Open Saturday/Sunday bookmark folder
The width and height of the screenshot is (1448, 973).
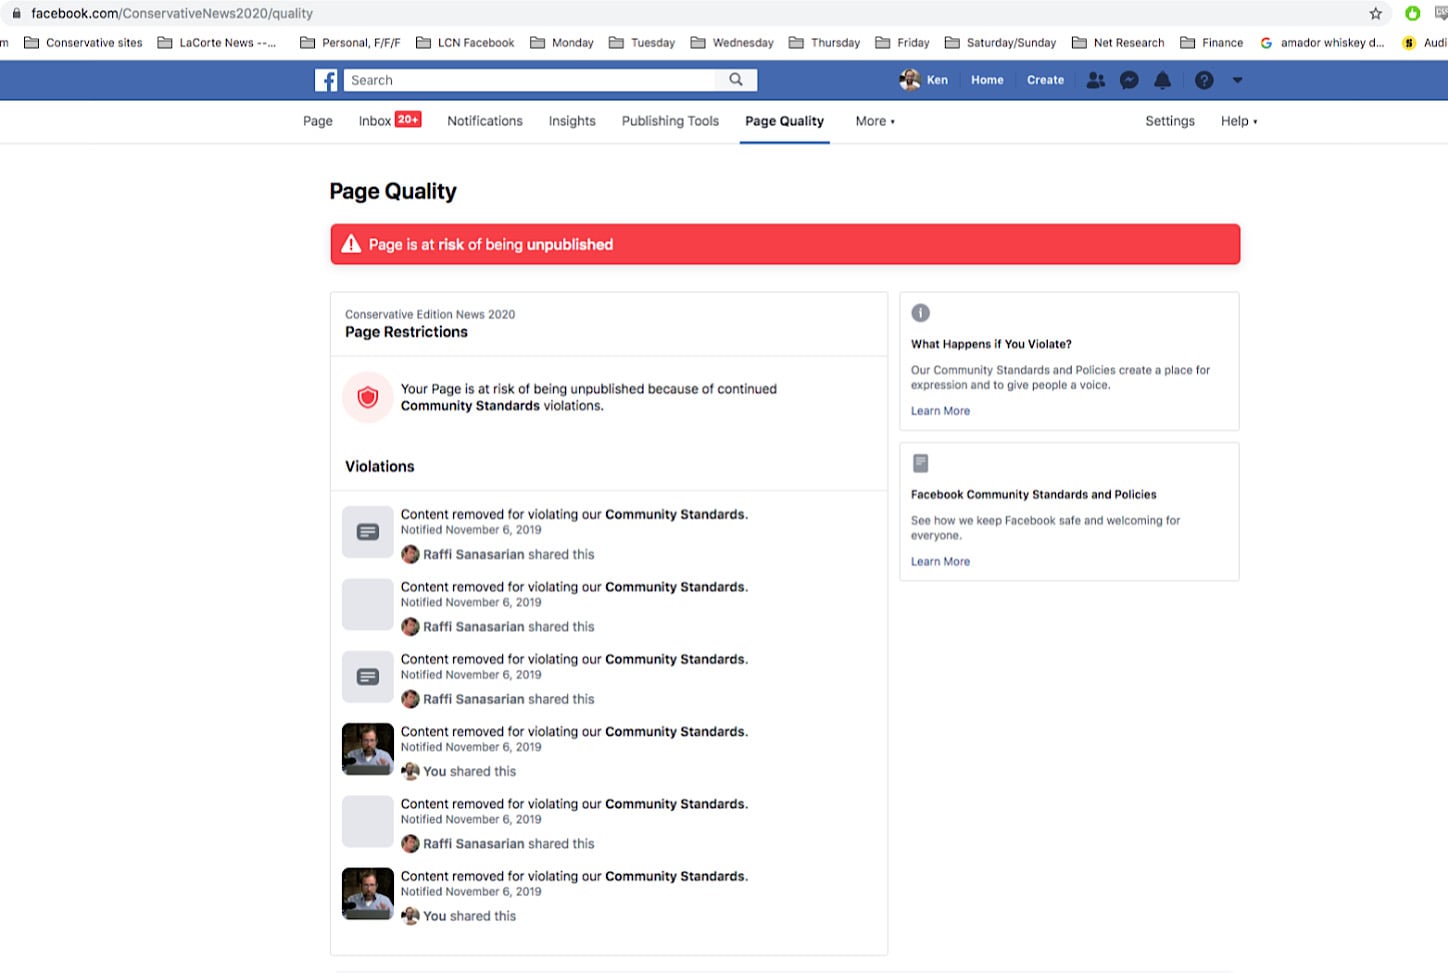(1000, 43)
